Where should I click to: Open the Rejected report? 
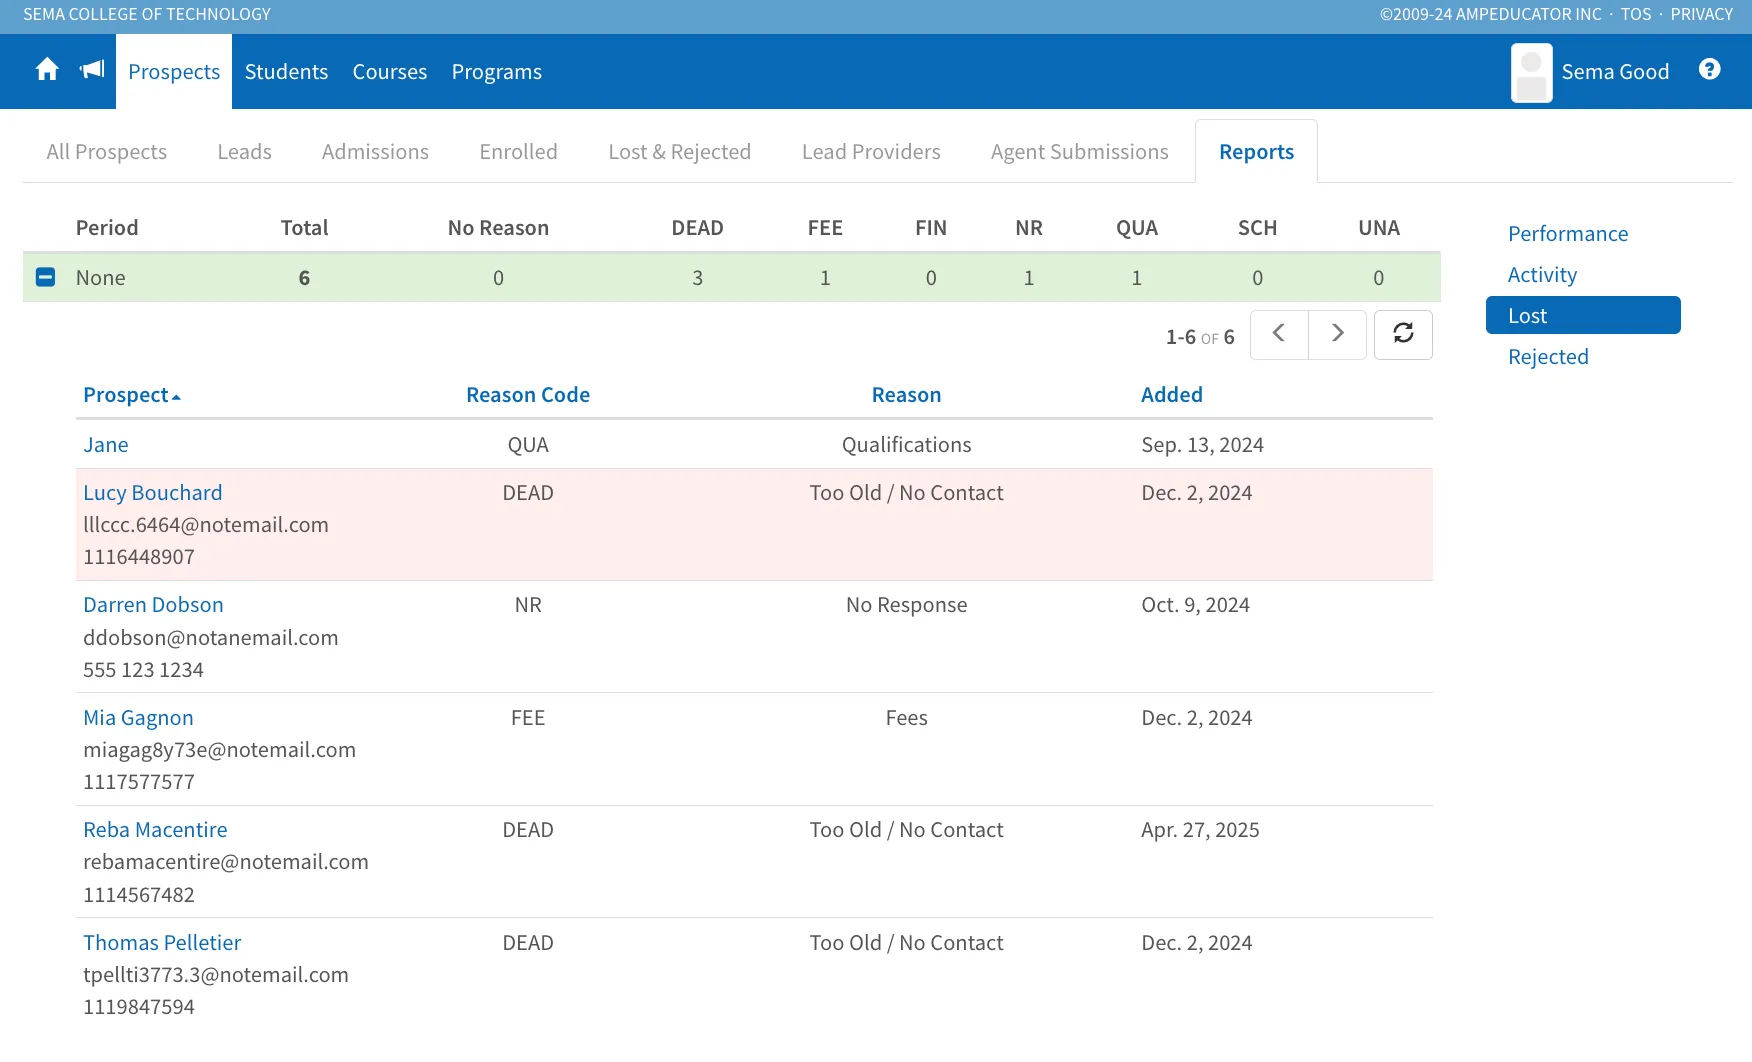point(1548,357)
